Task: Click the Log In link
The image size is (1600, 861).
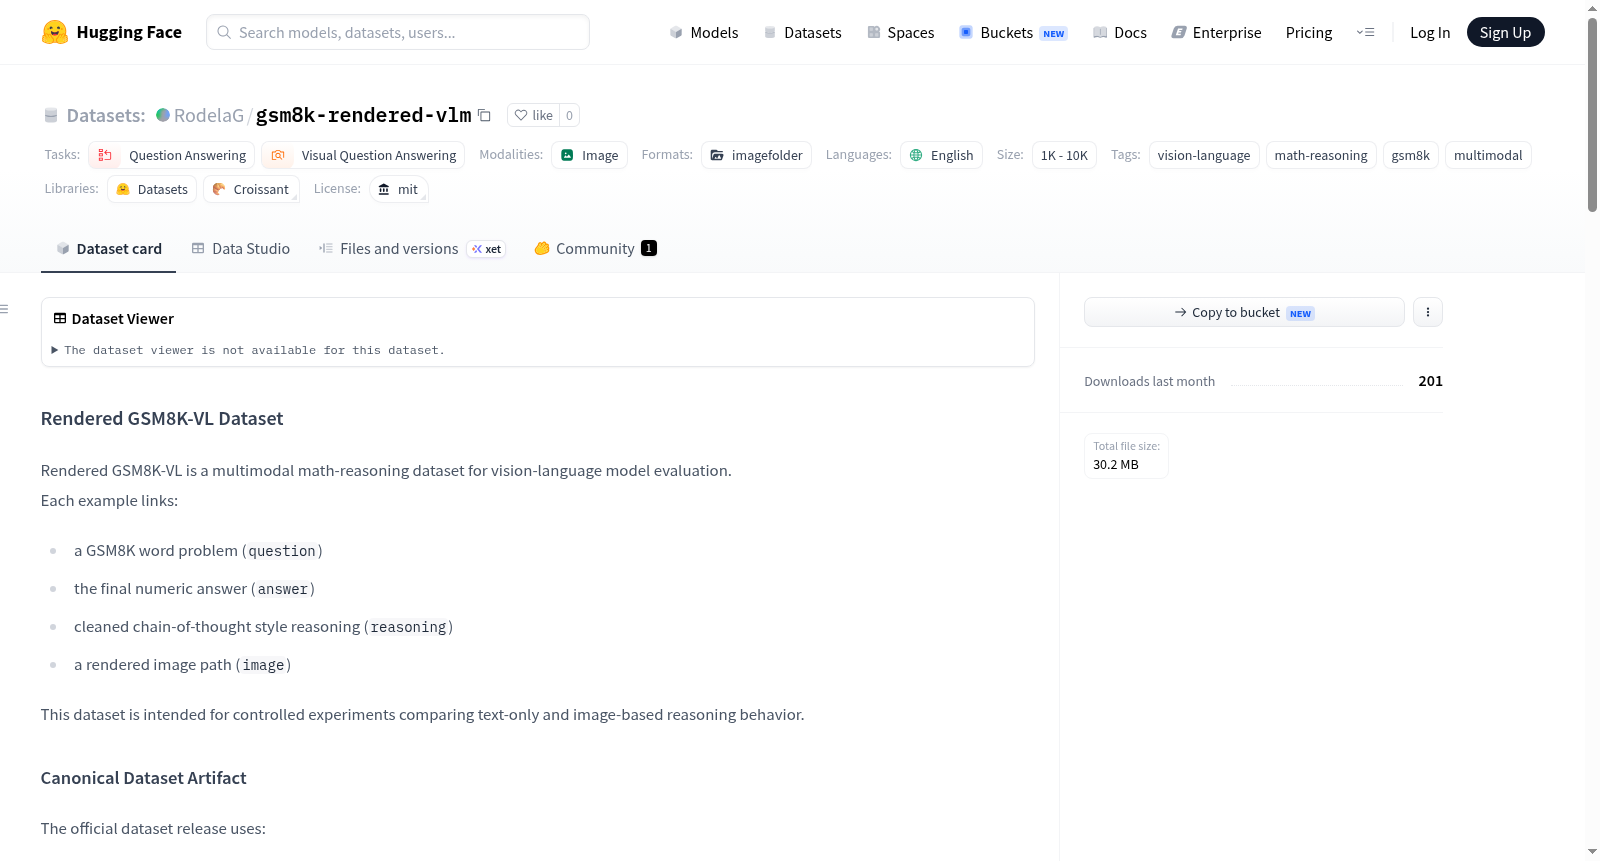Action: pyautogui.click(x=1430, y=32)
